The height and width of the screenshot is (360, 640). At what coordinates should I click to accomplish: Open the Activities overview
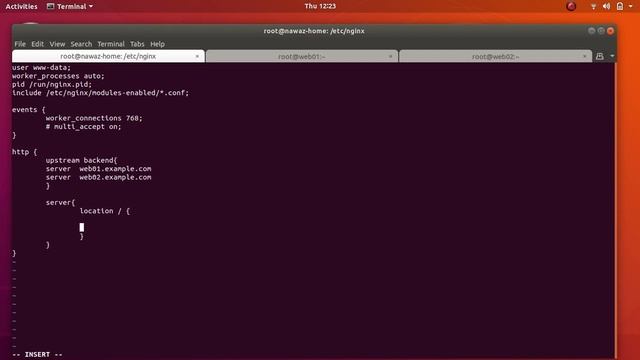[21, 7]
